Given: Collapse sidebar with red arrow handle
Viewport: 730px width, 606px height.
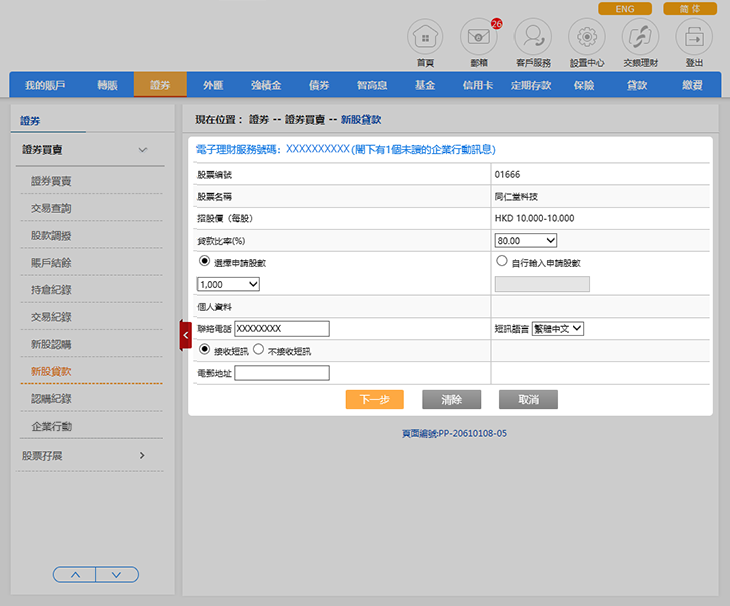Looking at the screenshot, I should 185,335.
